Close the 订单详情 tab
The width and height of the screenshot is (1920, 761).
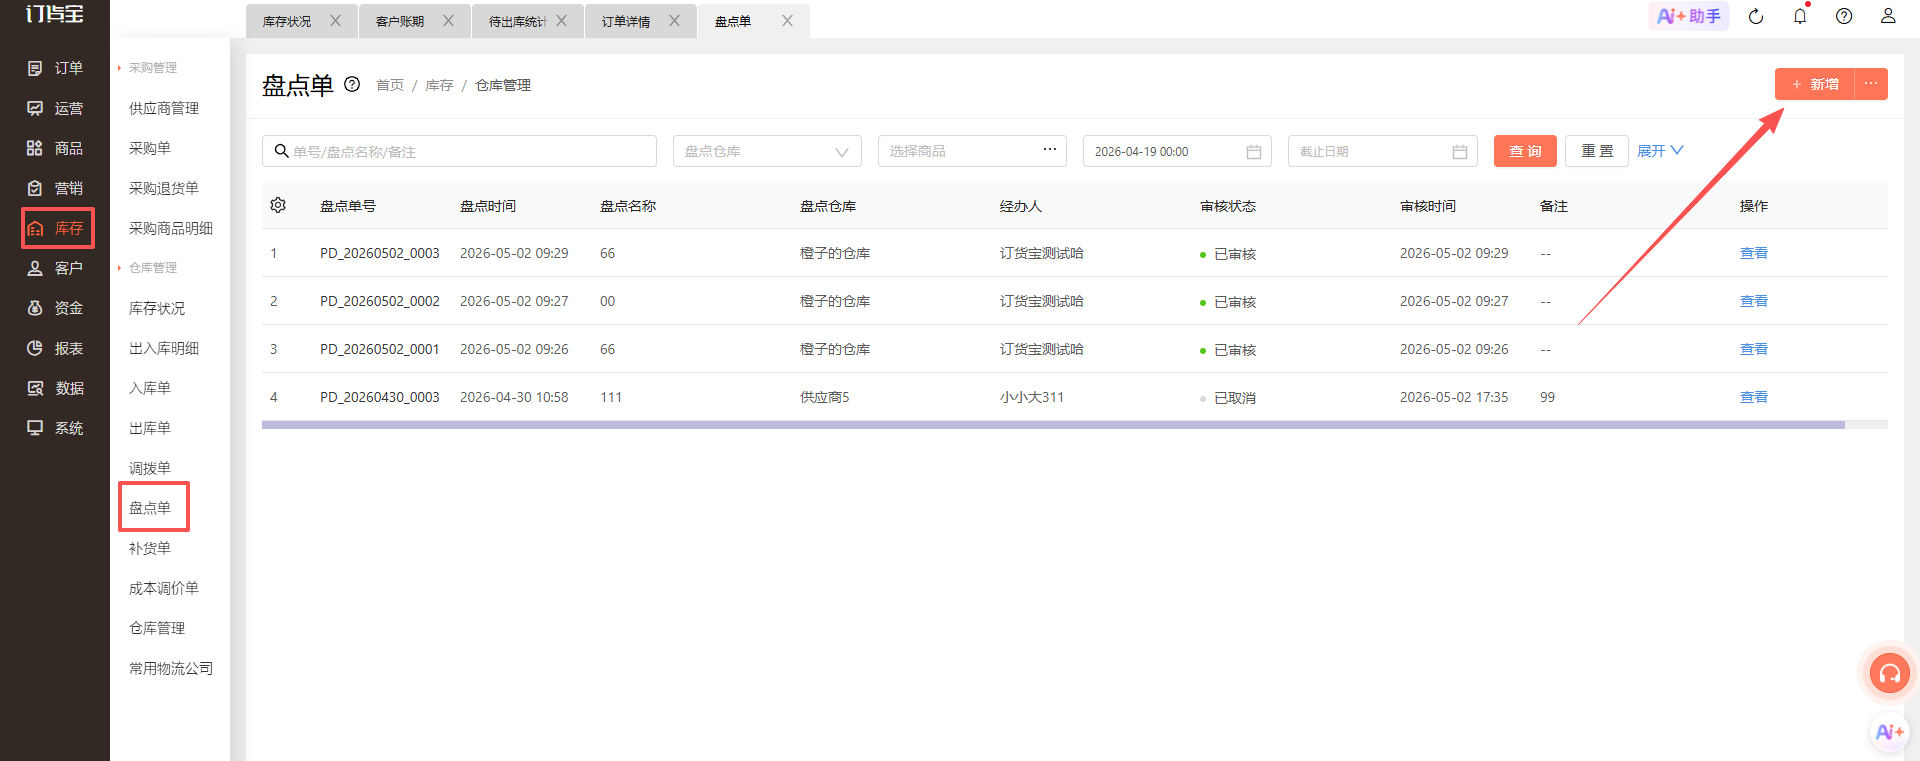click(674, 20)
